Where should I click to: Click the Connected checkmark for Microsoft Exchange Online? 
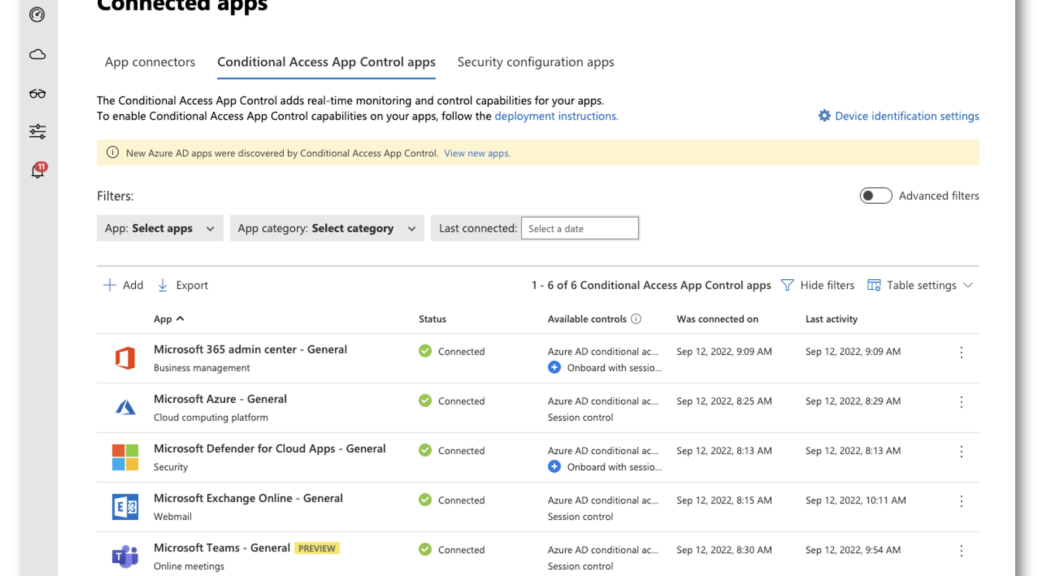tap(425, 500)
